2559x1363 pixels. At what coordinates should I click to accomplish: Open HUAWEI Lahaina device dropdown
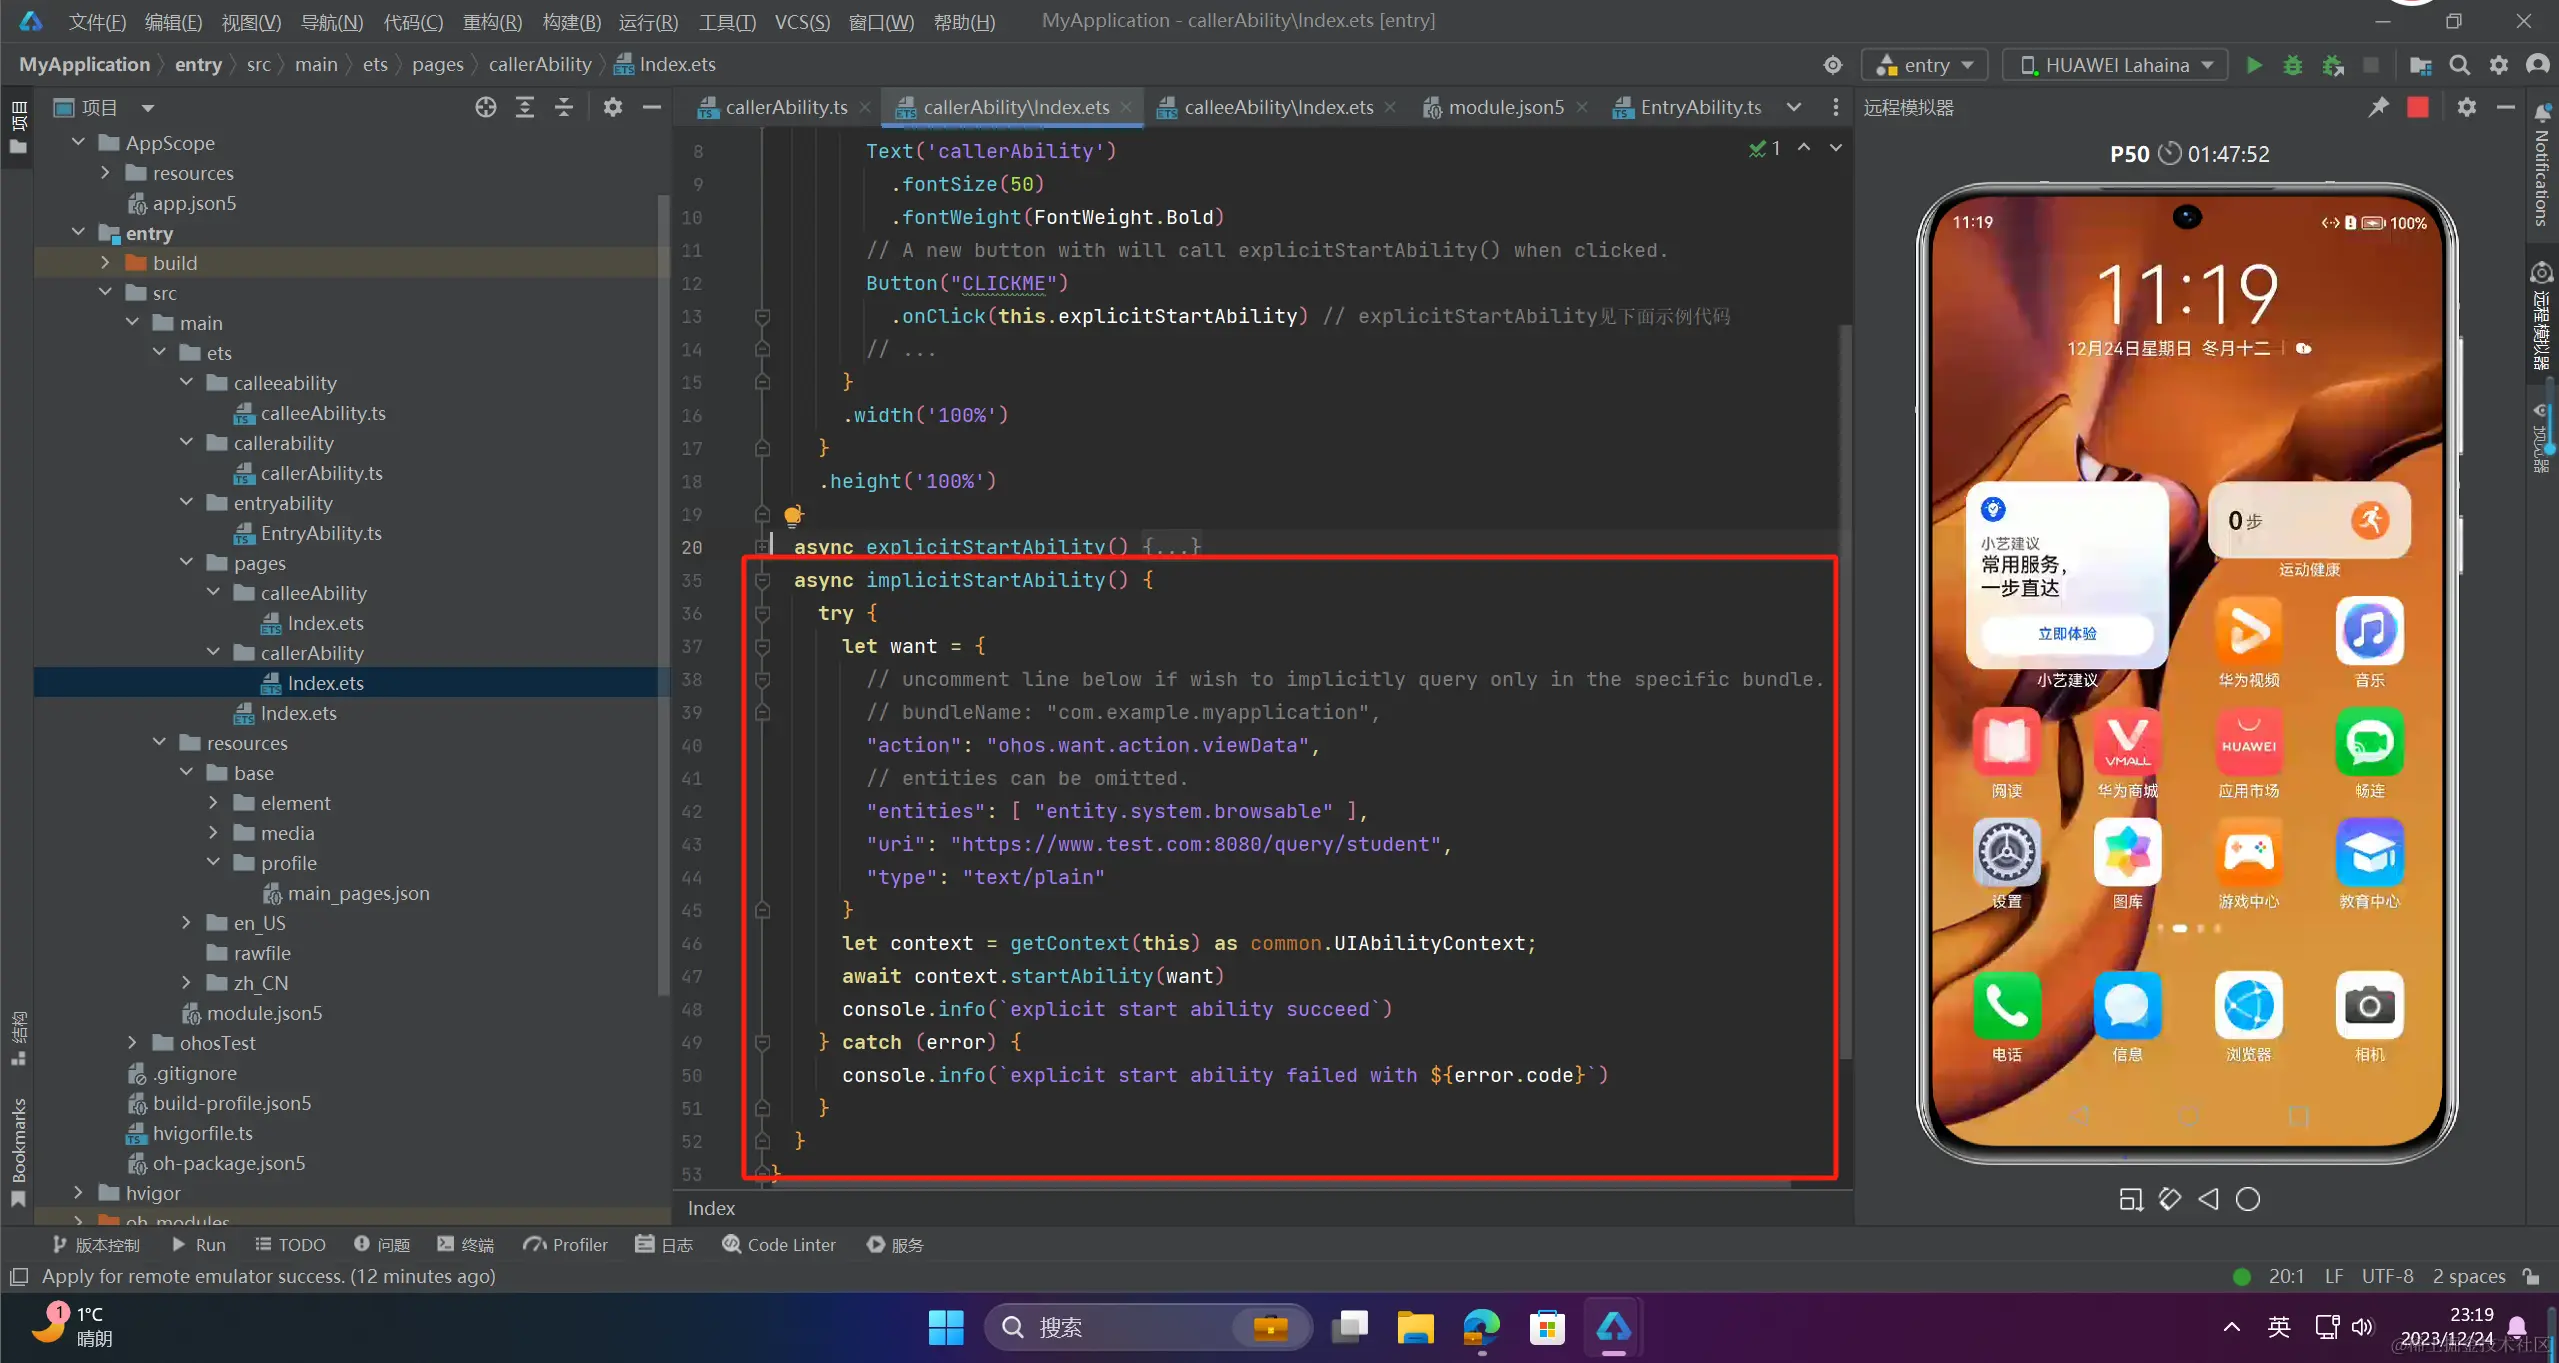(x=2116, y=65)
